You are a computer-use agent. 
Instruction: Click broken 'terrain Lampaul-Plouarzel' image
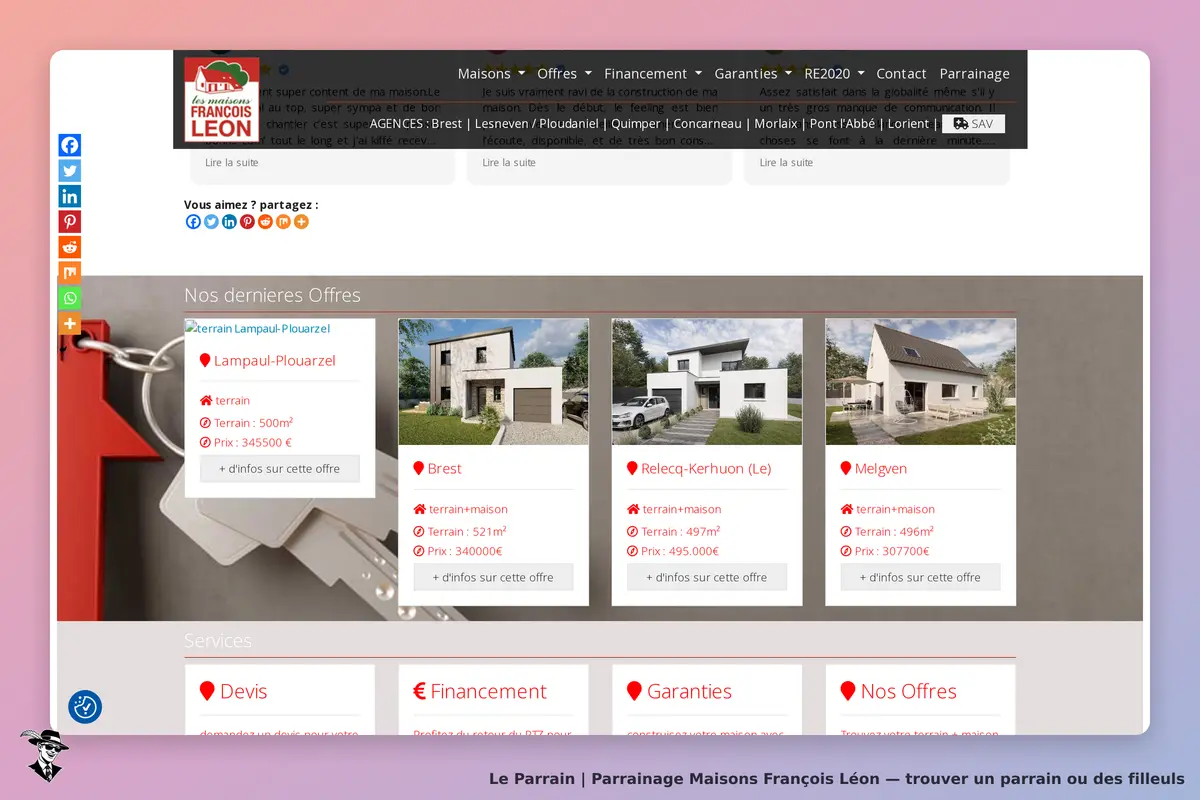pos(258,328)
